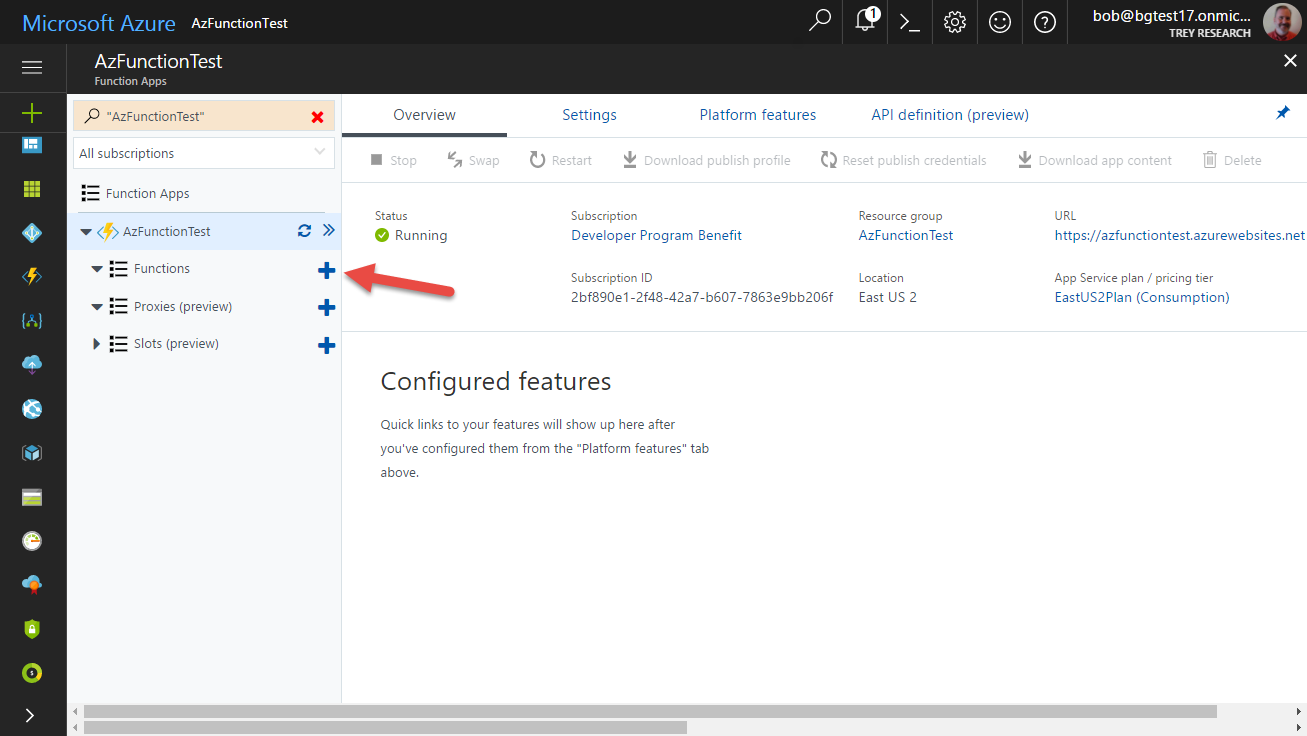Click the search magnifier in top bar

point(820,21)
